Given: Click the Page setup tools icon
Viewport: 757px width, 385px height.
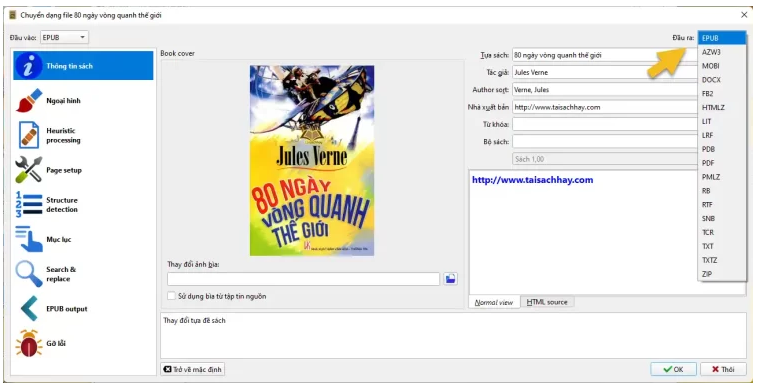Looking at the screenshot, I should (29, 170).
